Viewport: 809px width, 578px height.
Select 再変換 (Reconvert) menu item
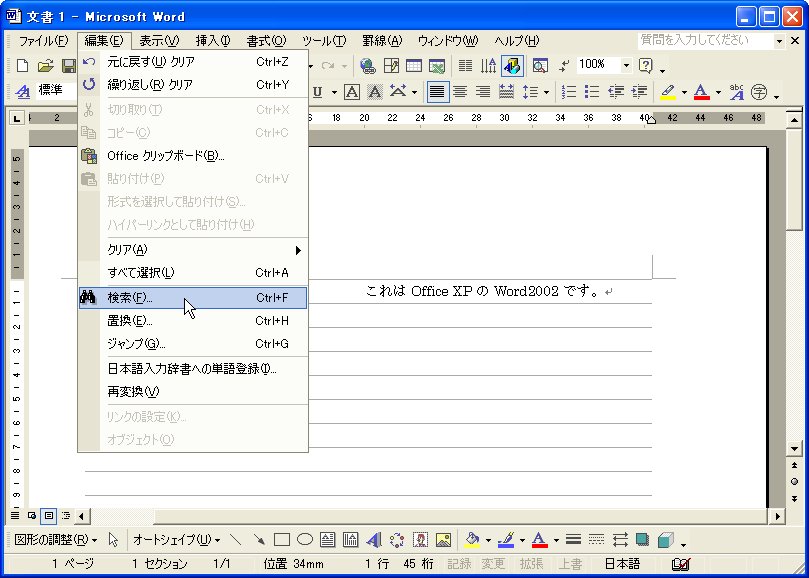point(193,392)
